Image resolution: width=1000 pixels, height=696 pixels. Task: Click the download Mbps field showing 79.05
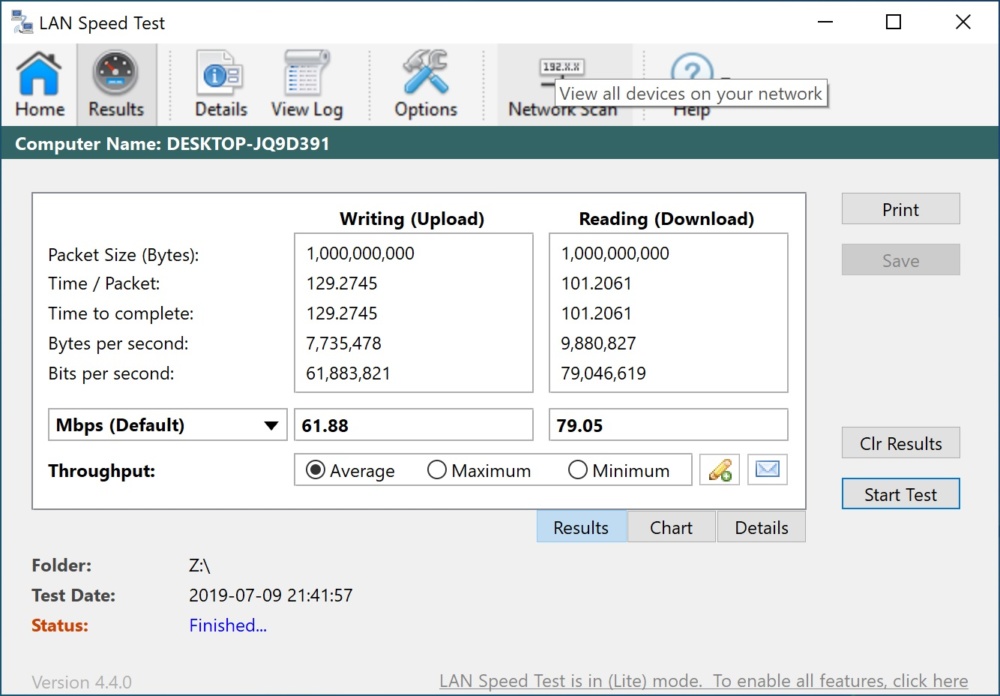(668, 425)
